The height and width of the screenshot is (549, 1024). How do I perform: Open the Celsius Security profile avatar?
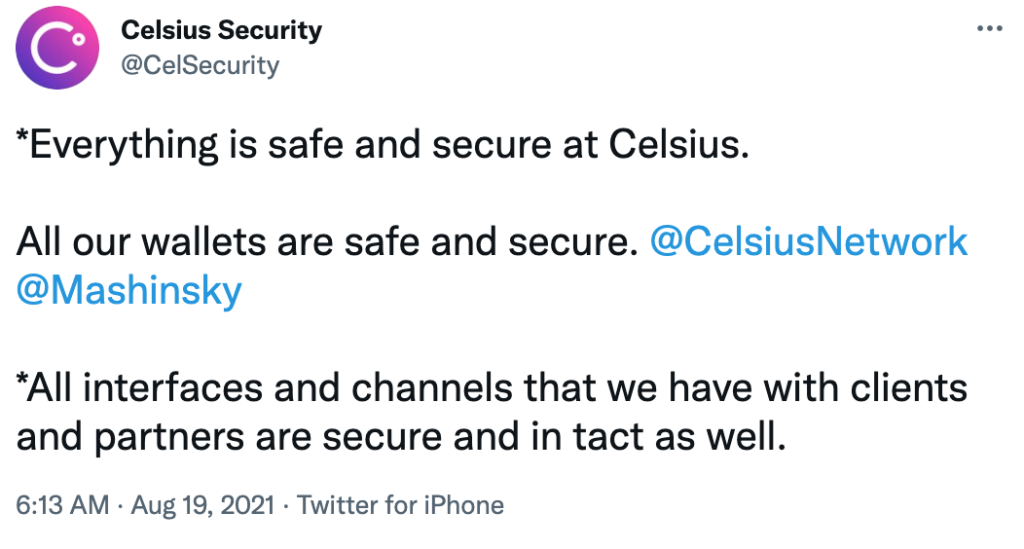point(57,48)
